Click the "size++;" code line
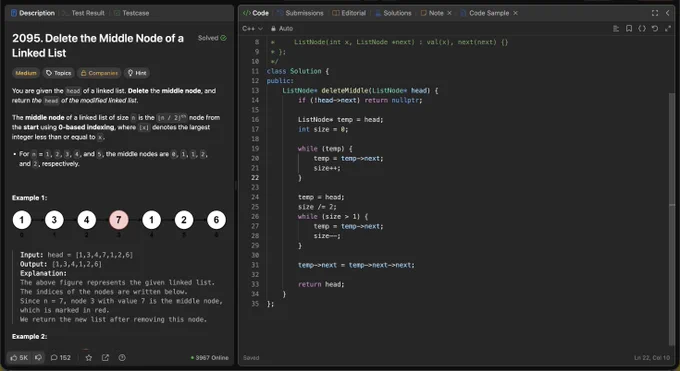 (327, 168)
